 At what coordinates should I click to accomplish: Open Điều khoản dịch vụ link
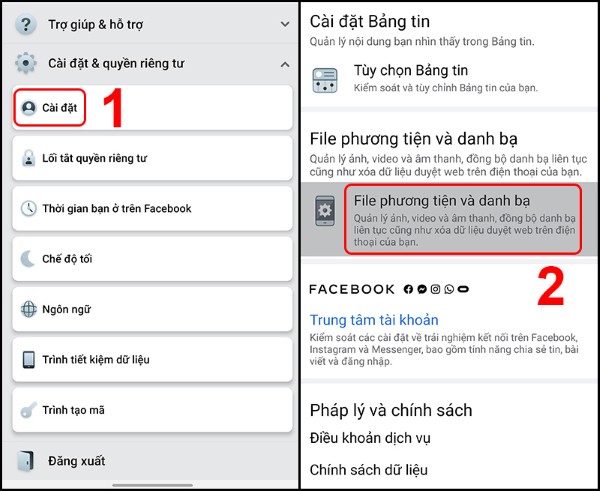(370, 438)
